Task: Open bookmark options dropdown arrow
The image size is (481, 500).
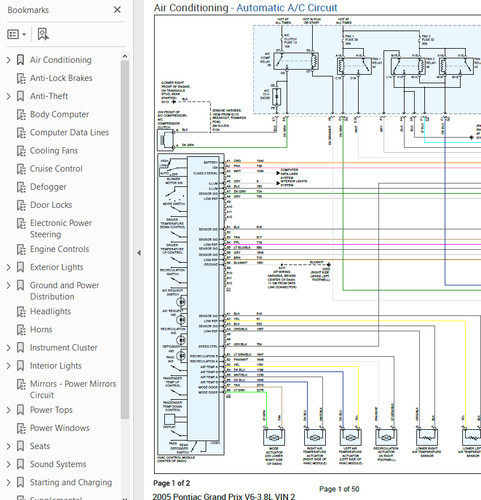Action: pyautogui.click(x=24, y=34)
